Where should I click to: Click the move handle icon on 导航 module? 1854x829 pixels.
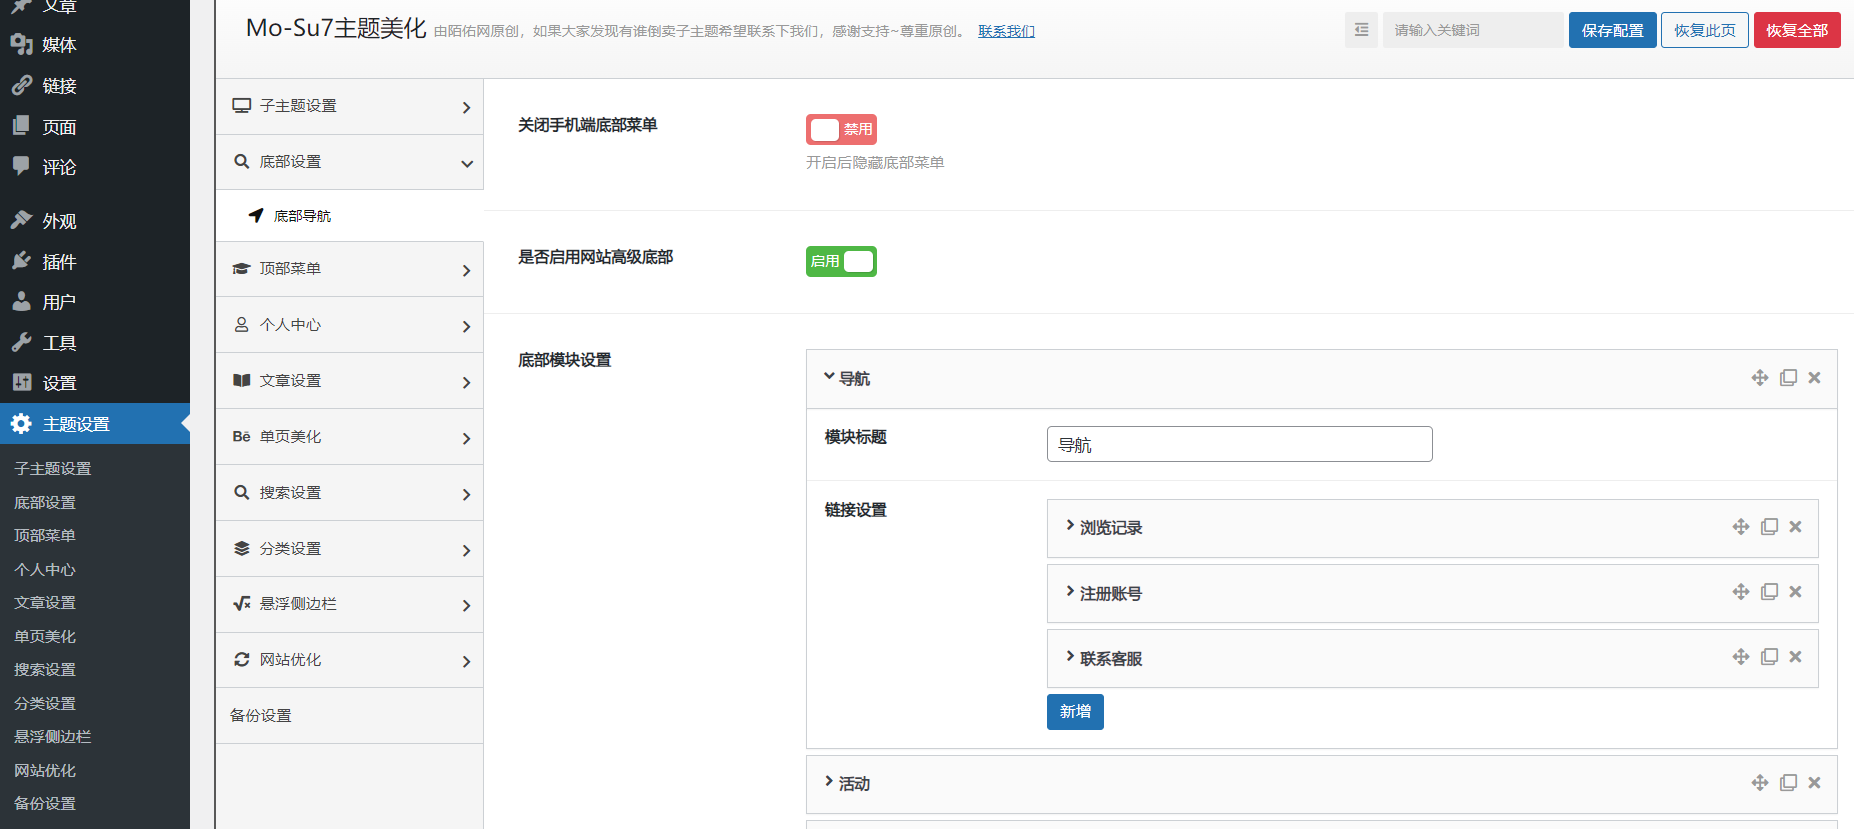(x=1760, y=378)
